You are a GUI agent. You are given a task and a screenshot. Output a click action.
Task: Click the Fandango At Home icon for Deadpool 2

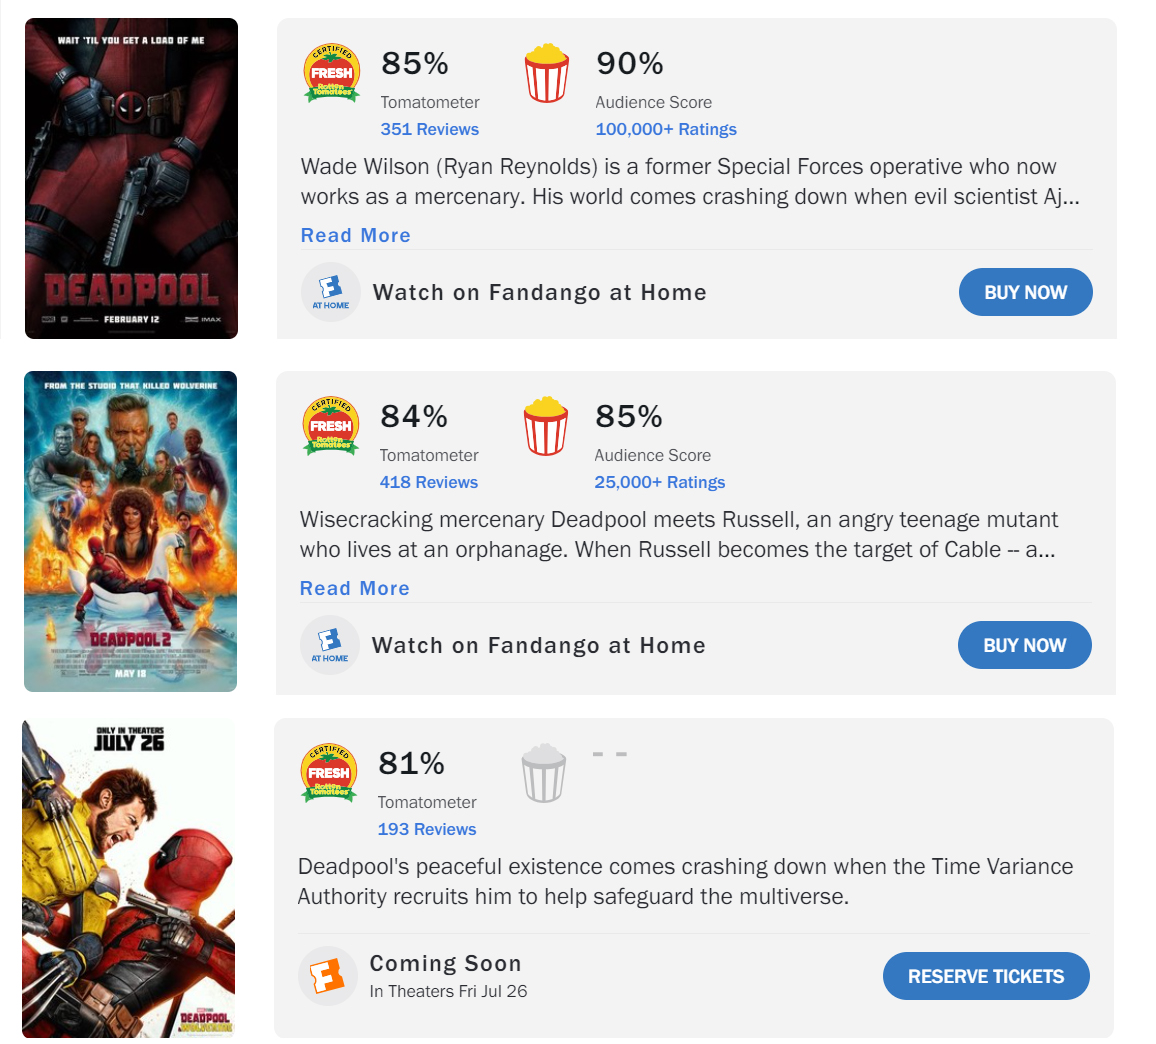point(329,644)
